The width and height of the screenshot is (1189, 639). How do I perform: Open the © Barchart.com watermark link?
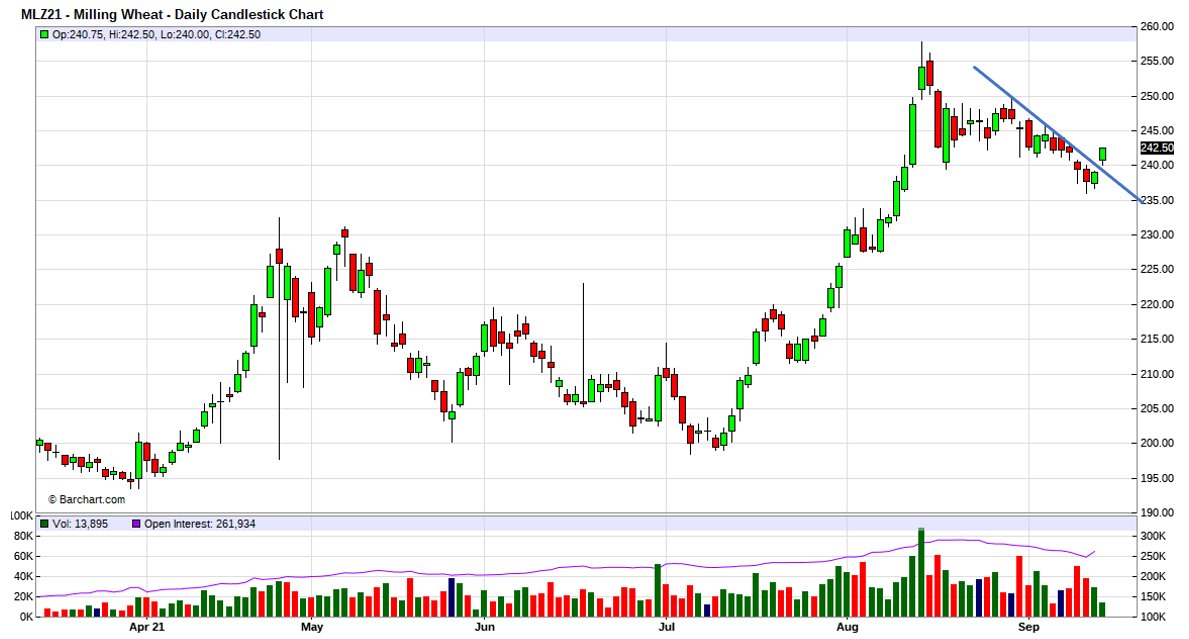[x=86, y=499]
